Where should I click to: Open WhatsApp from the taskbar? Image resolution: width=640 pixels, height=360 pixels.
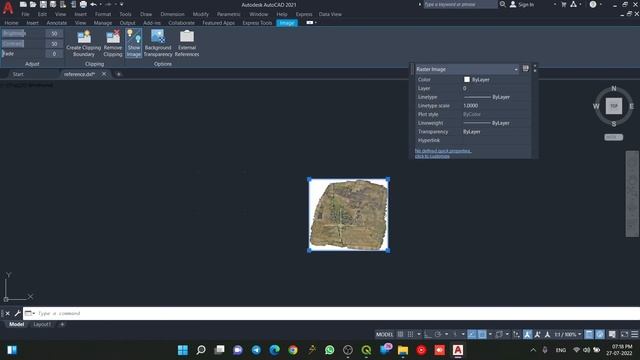(329, 350)
